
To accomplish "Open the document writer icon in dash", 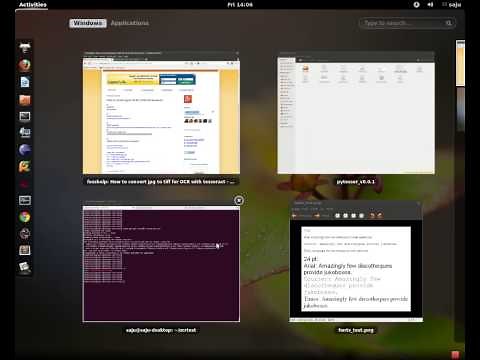I will [25, 82].
